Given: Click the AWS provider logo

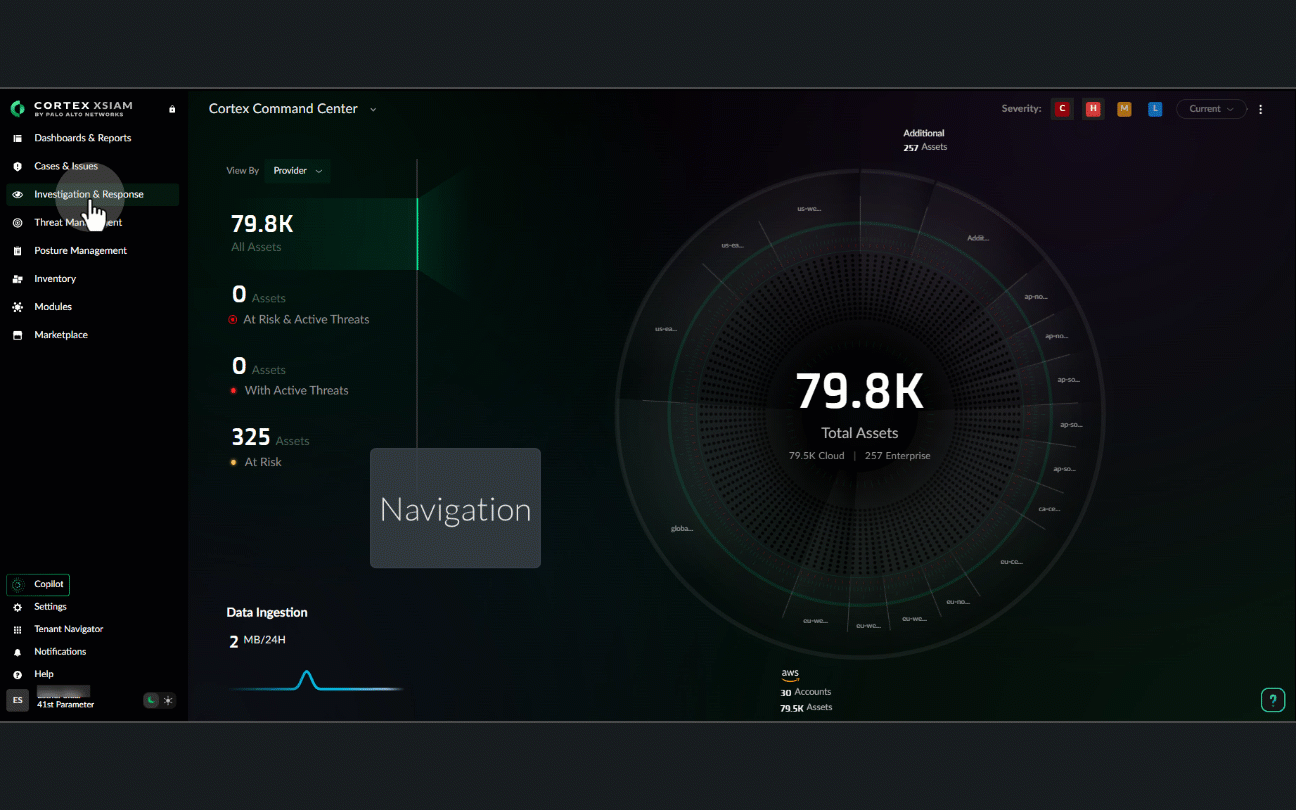Looking at the screenshot, I should [790, 675].
